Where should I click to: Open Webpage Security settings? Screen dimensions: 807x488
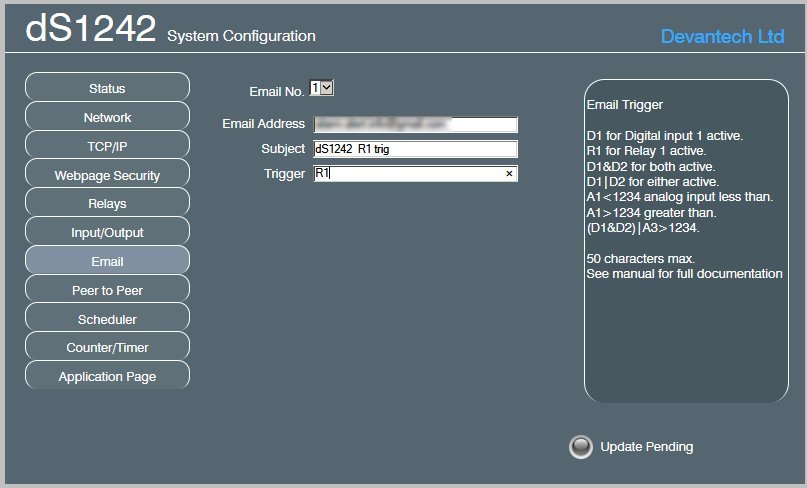[x=107, y=175]
